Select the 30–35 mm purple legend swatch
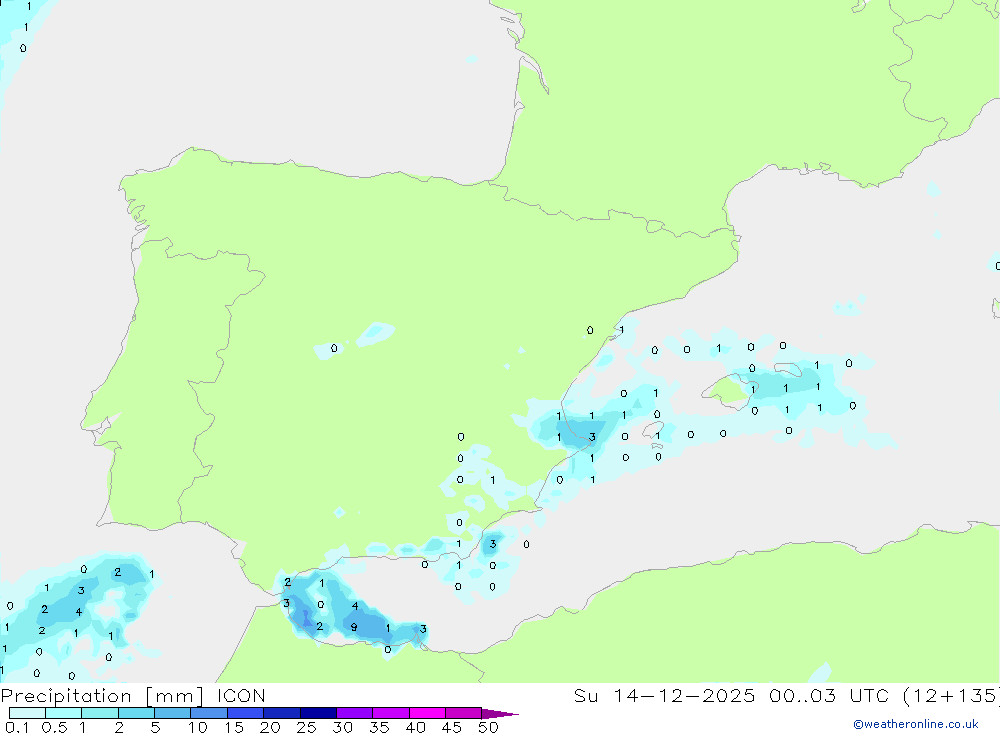Viewport: 1000px width, 733px height. click(354, 713)
